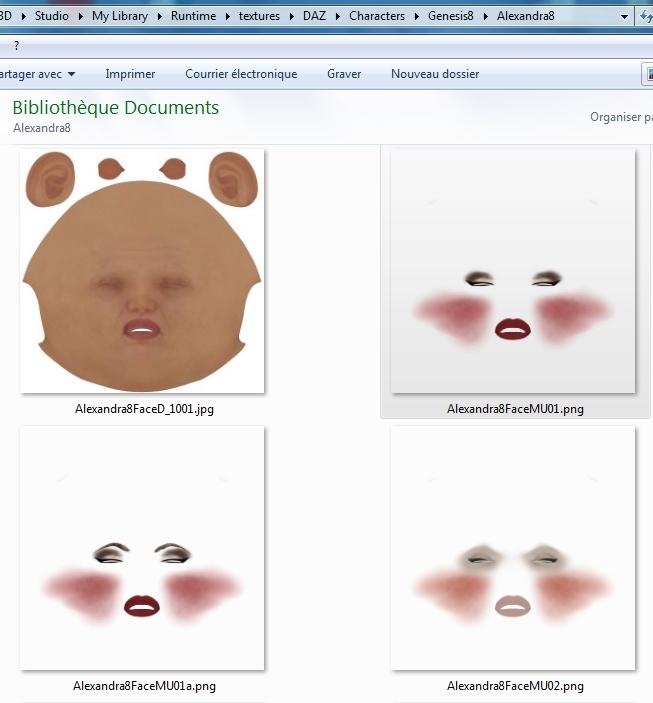Click file name Alexandra8FaceMU02.png
This screenshot has height=703, width=653.
(515, 686)
